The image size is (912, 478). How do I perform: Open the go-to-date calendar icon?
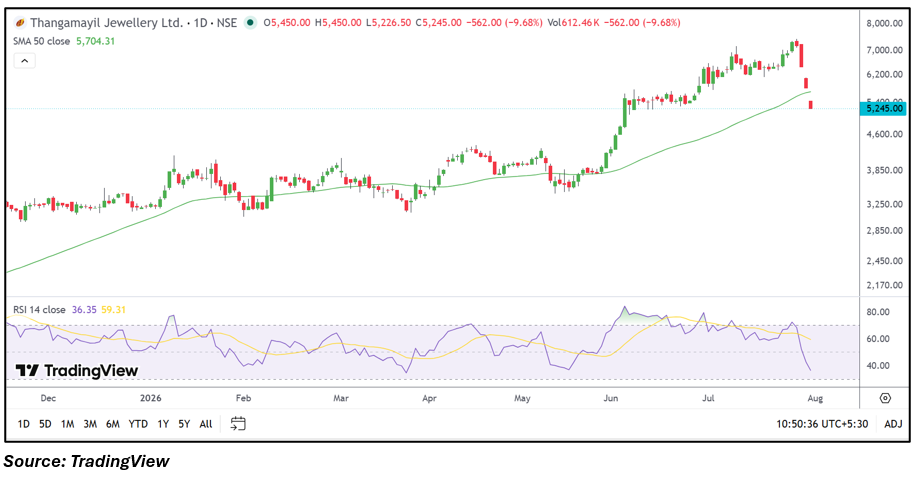click(x=238, y=423)
